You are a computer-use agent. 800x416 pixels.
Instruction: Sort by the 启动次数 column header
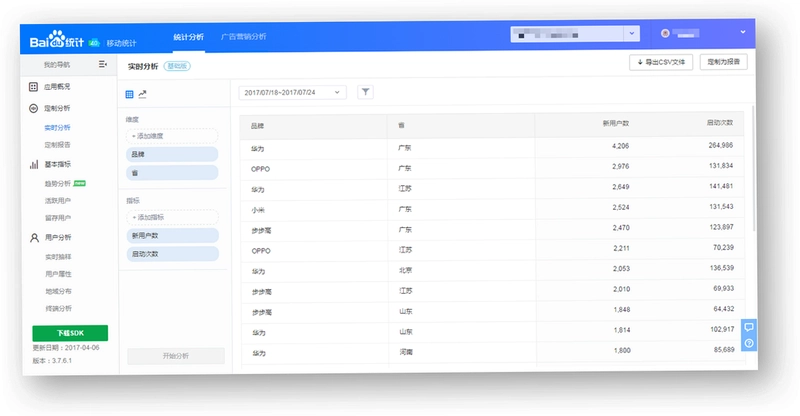[x=720, y=123]
